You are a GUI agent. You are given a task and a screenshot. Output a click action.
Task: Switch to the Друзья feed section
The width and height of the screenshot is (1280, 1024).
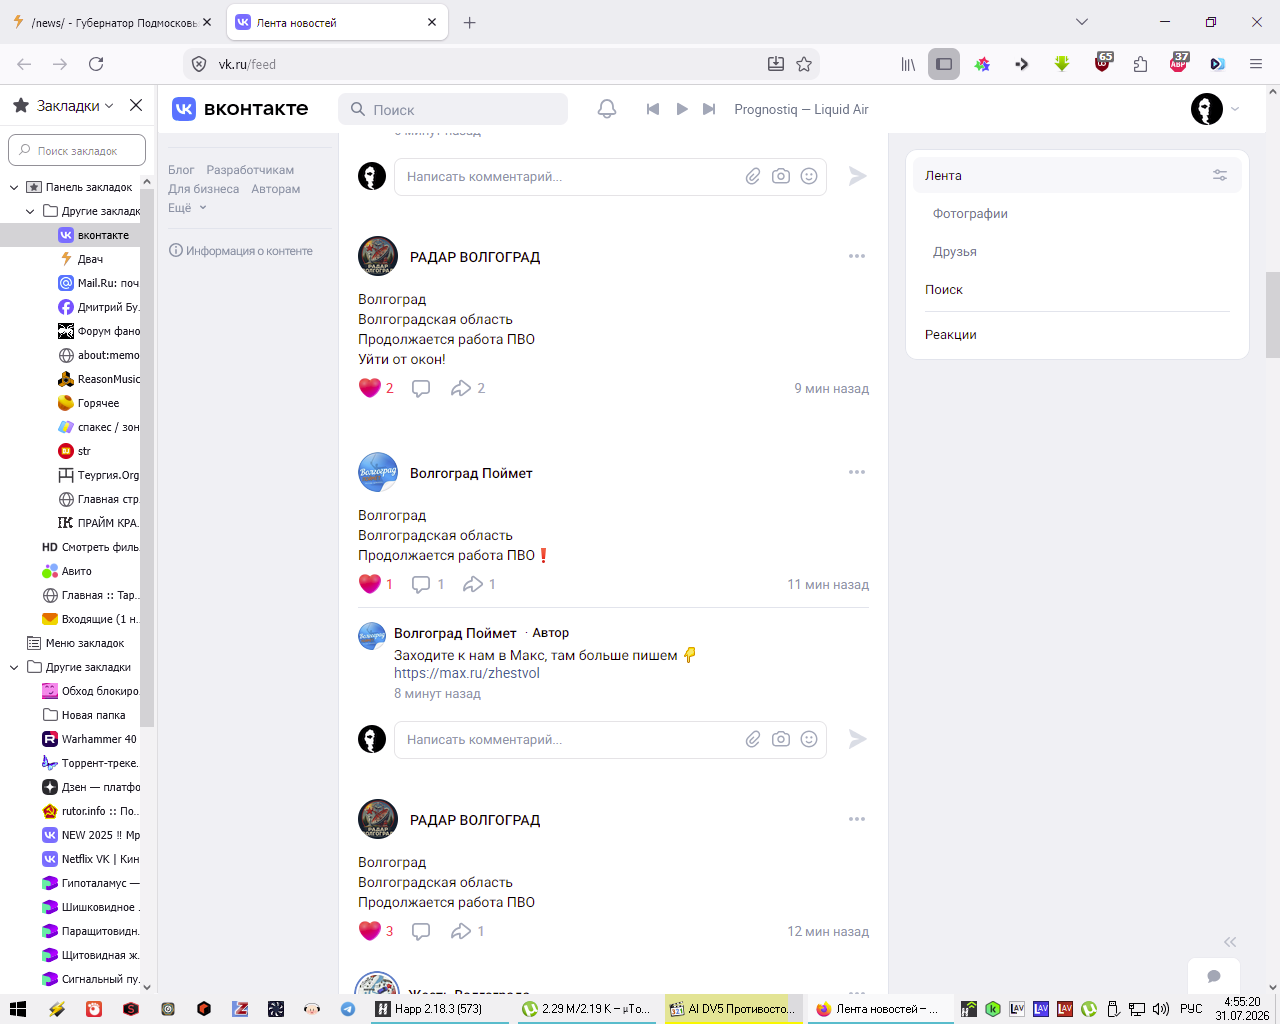coord(955,252)
